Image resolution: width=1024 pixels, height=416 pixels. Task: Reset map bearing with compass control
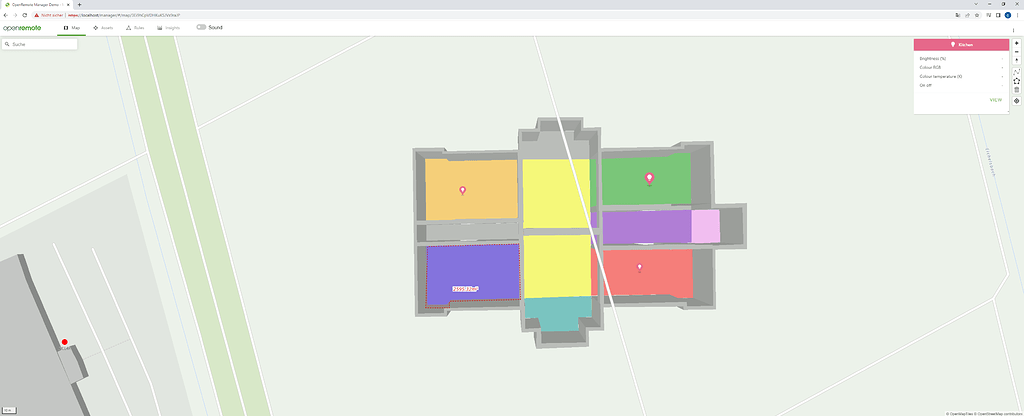pos(1016,61)
